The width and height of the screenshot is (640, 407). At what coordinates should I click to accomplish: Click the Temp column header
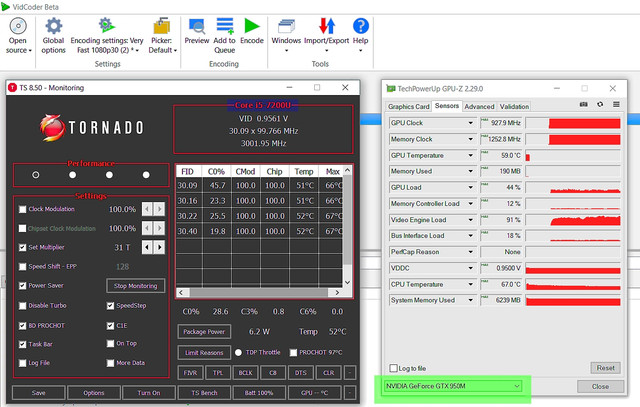[x=304, y=171]
